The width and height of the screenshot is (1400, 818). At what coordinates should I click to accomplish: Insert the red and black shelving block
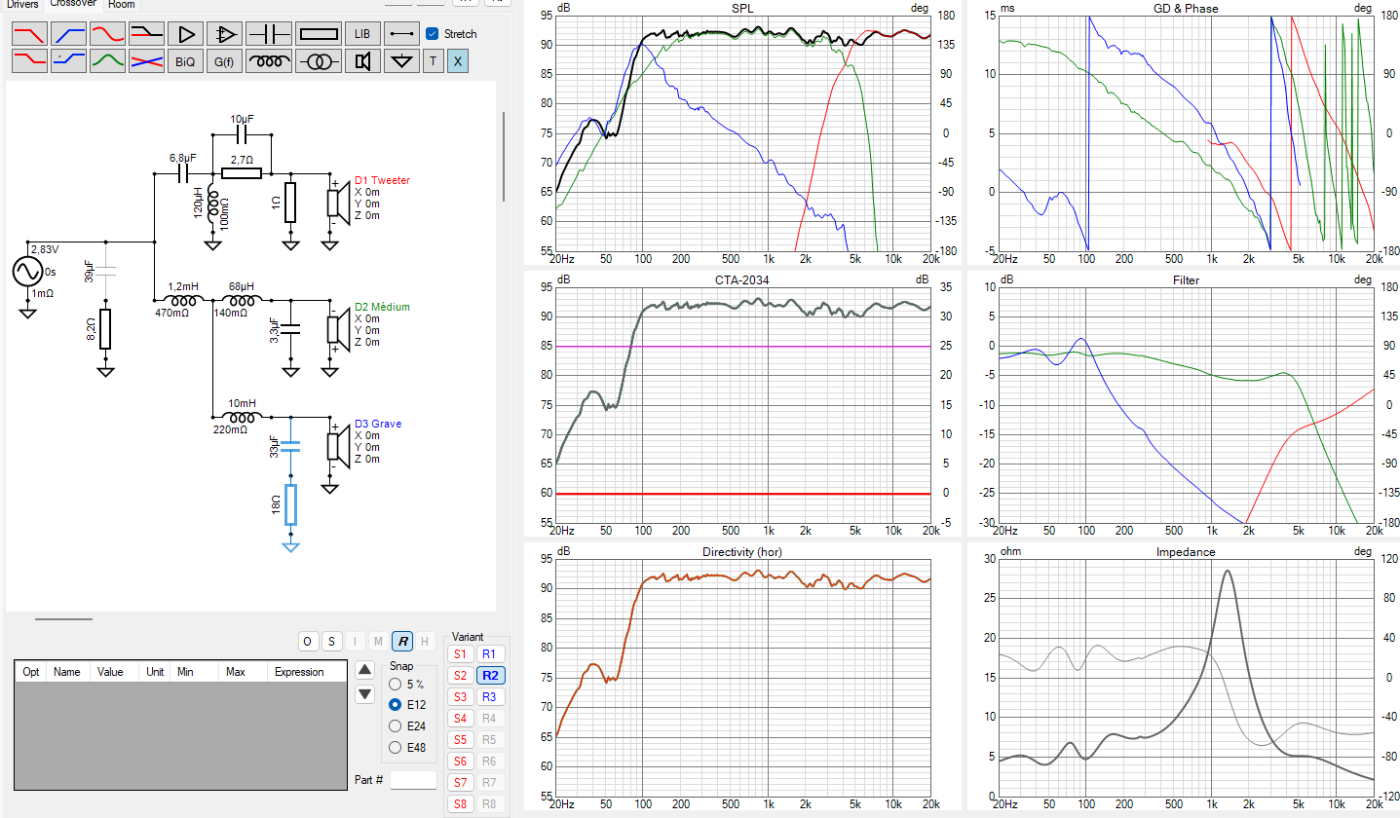(146, 33)
